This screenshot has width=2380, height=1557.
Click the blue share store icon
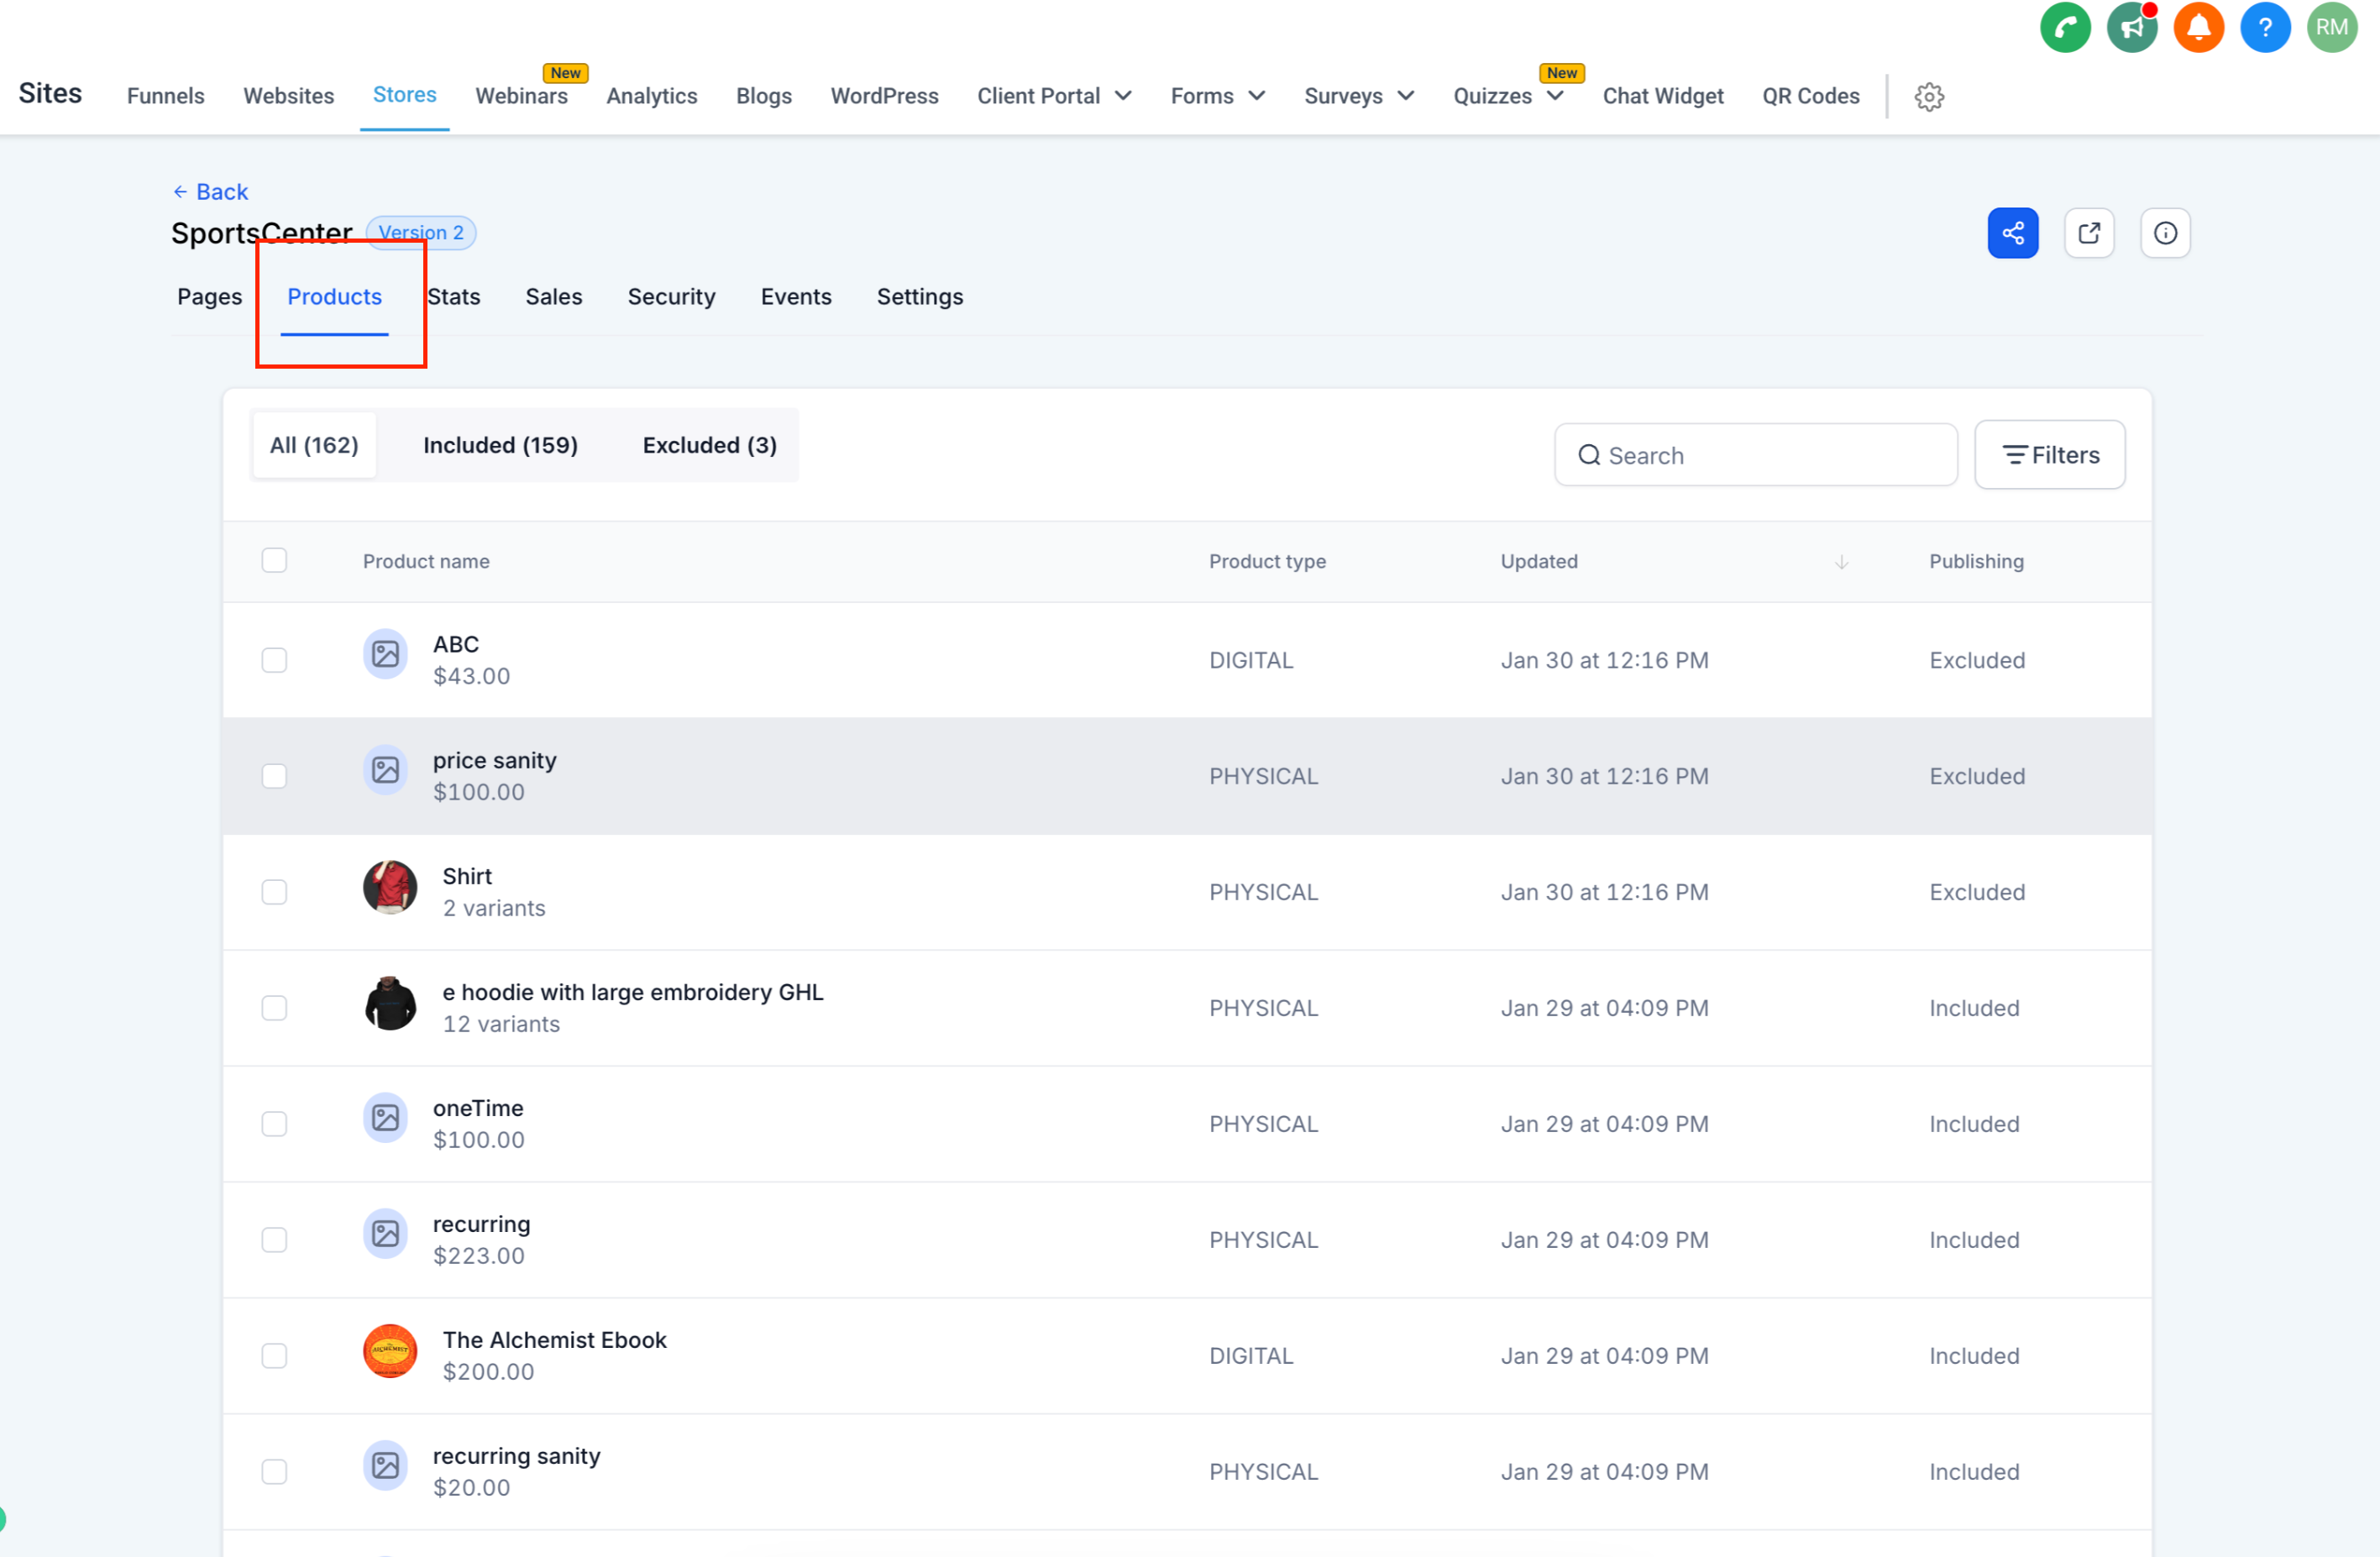coord(2012,233)
